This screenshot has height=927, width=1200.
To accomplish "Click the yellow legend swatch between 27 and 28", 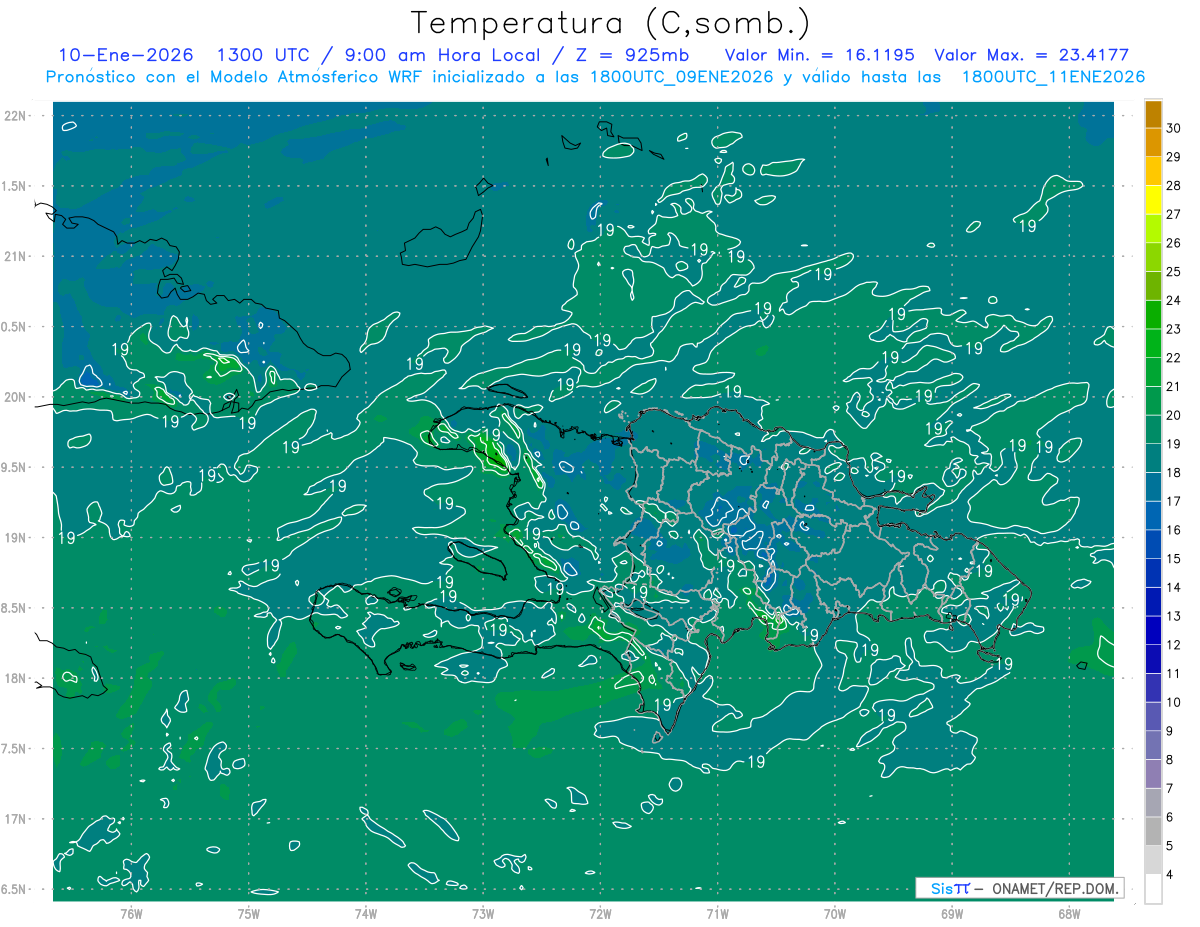I will (1153, 200).
